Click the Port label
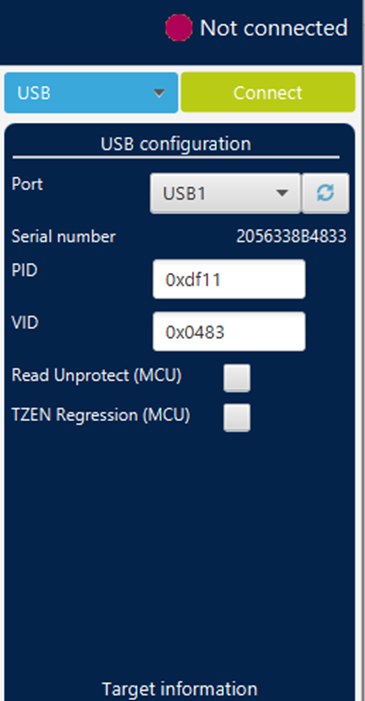Viewport: 365px width, 701px height. coord(27,184)
